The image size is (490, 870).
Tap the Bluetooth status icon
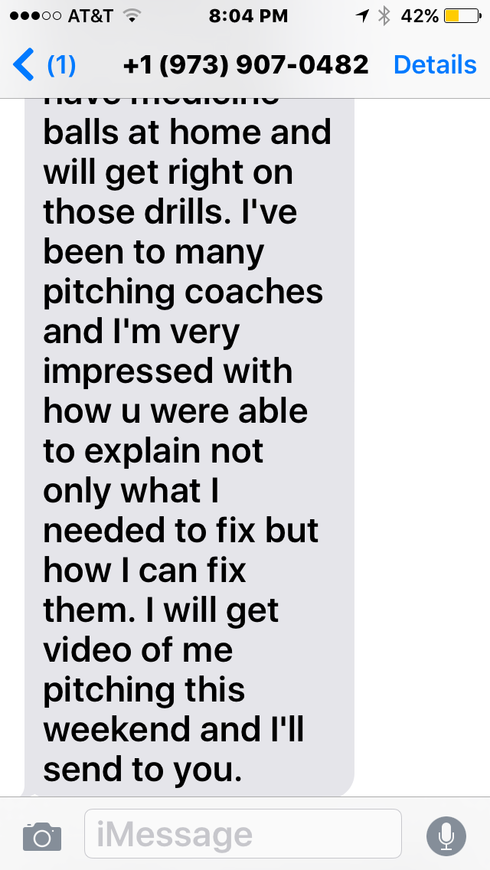384,16
